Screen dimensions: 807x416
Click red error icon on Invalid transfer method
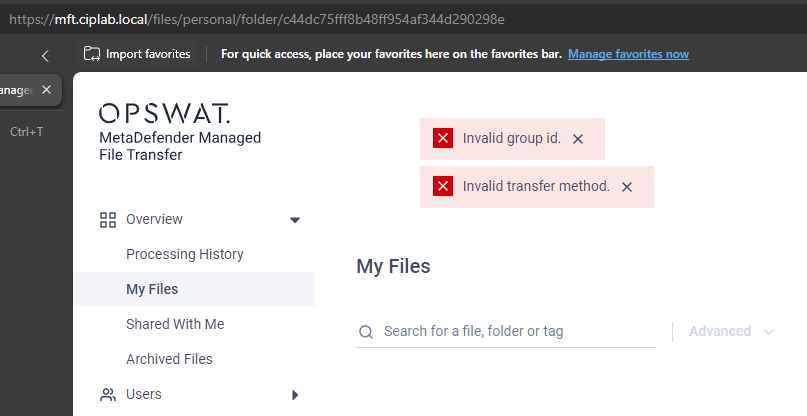pyautogui.click(x=443, y=186)
